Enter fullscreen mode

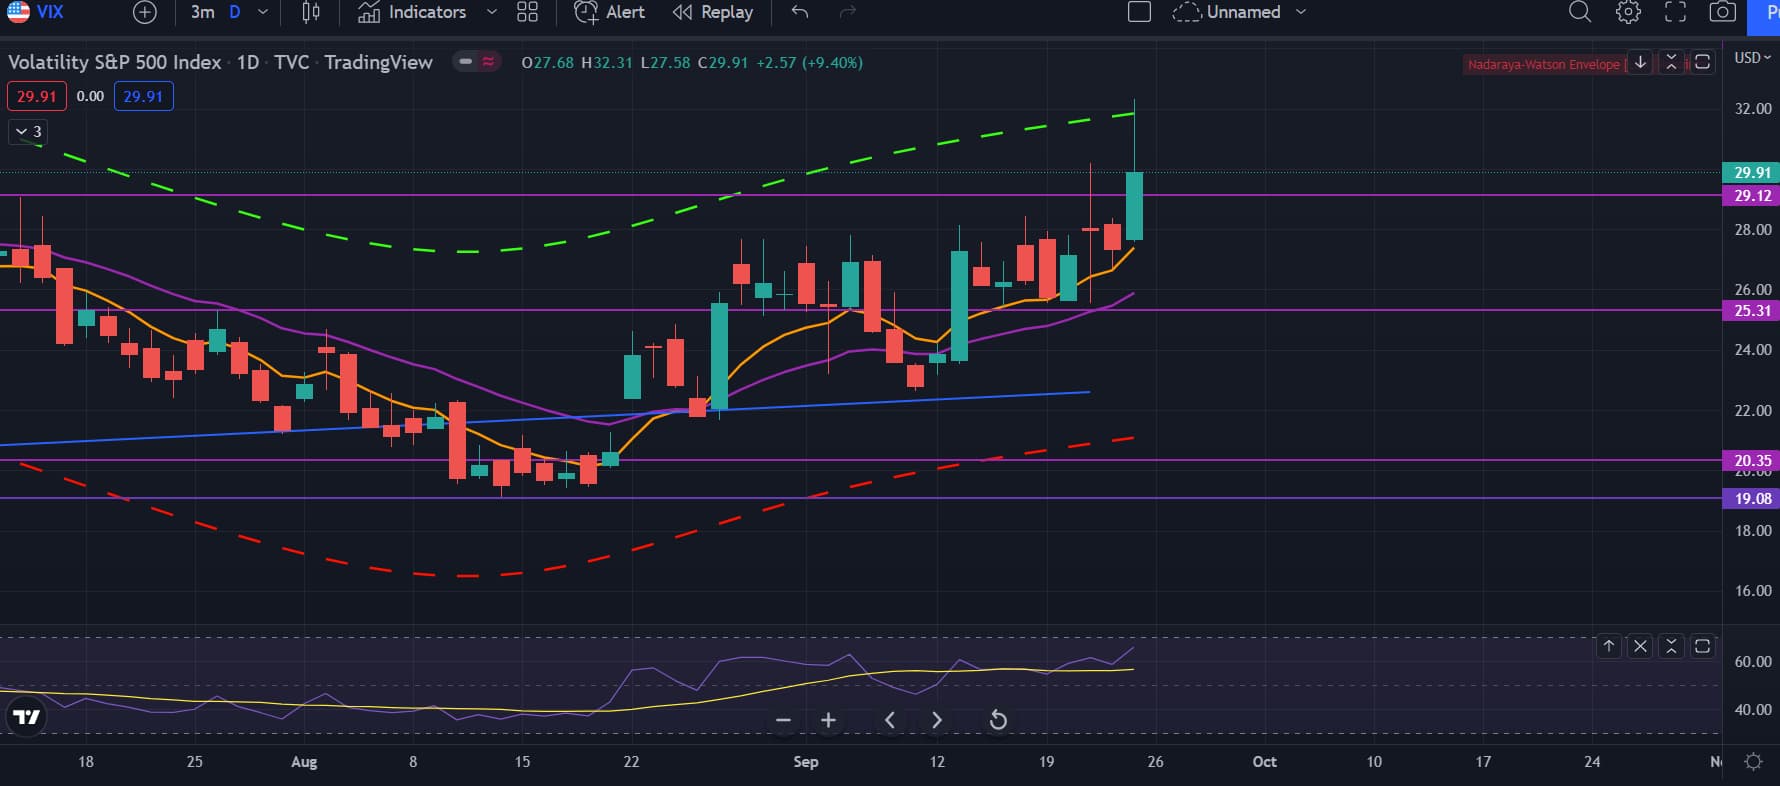pos(1675,12)
